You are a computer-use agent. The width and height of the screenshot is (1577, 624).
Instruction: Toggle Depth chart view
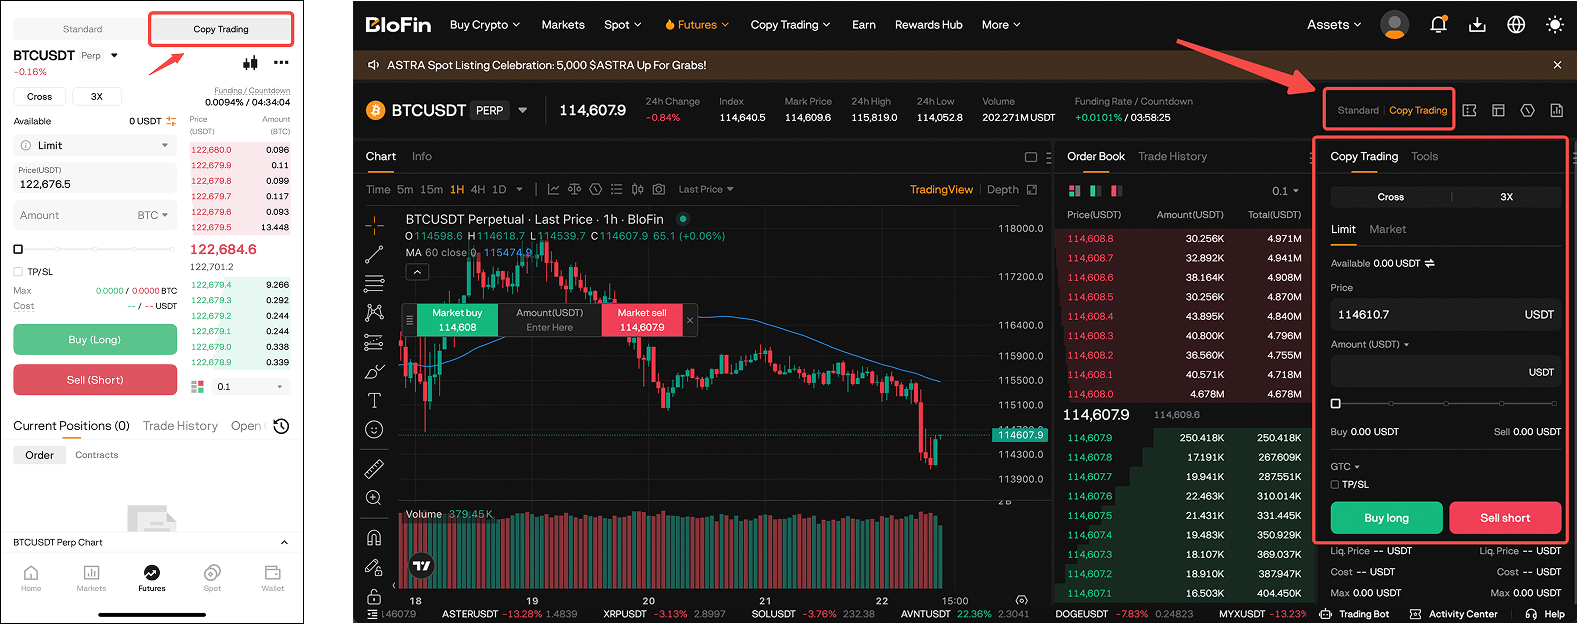[1003, 189]
